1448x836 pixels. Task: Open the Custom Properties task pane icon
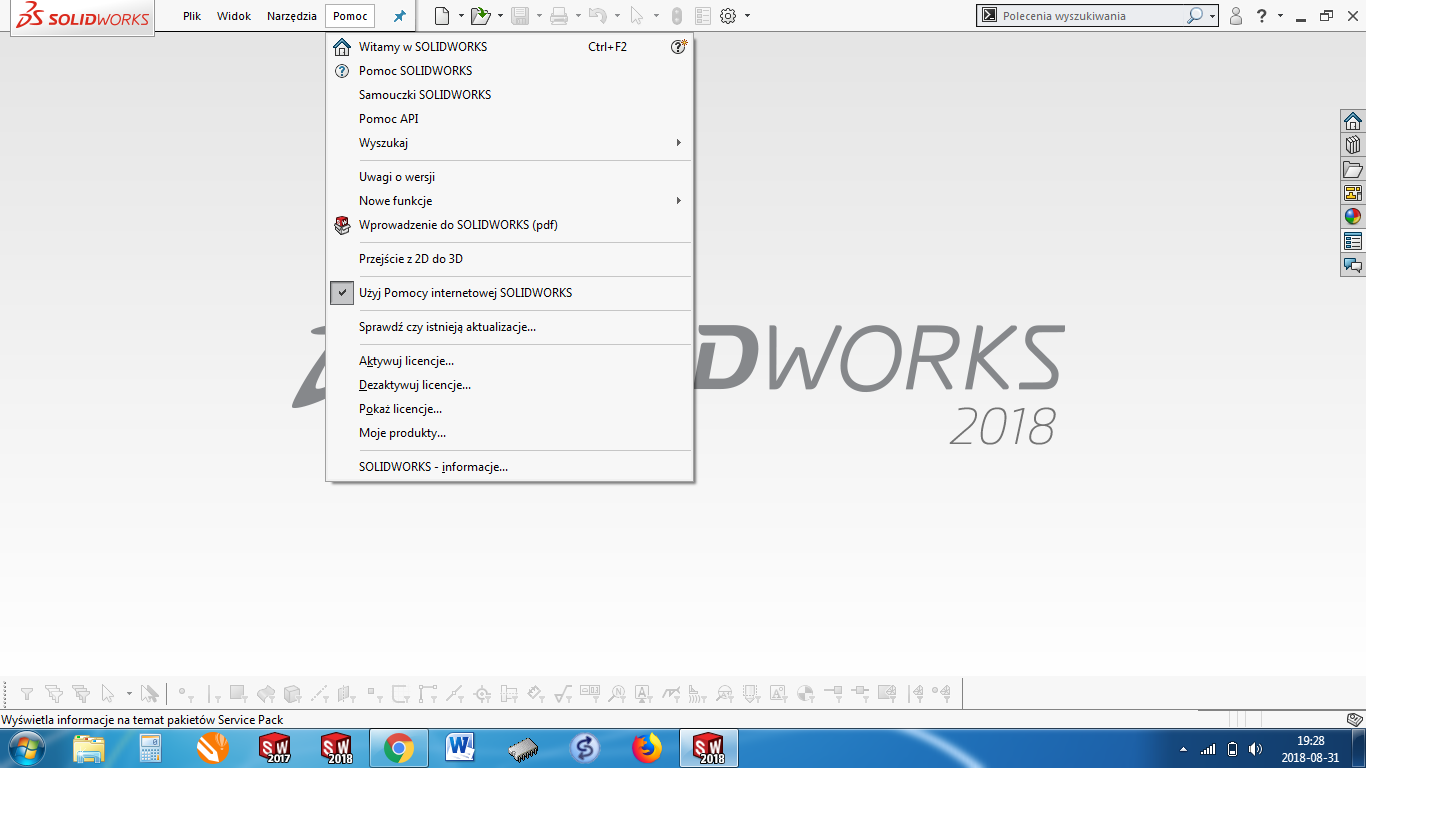pyautogui.click(x=1353, y=241)
